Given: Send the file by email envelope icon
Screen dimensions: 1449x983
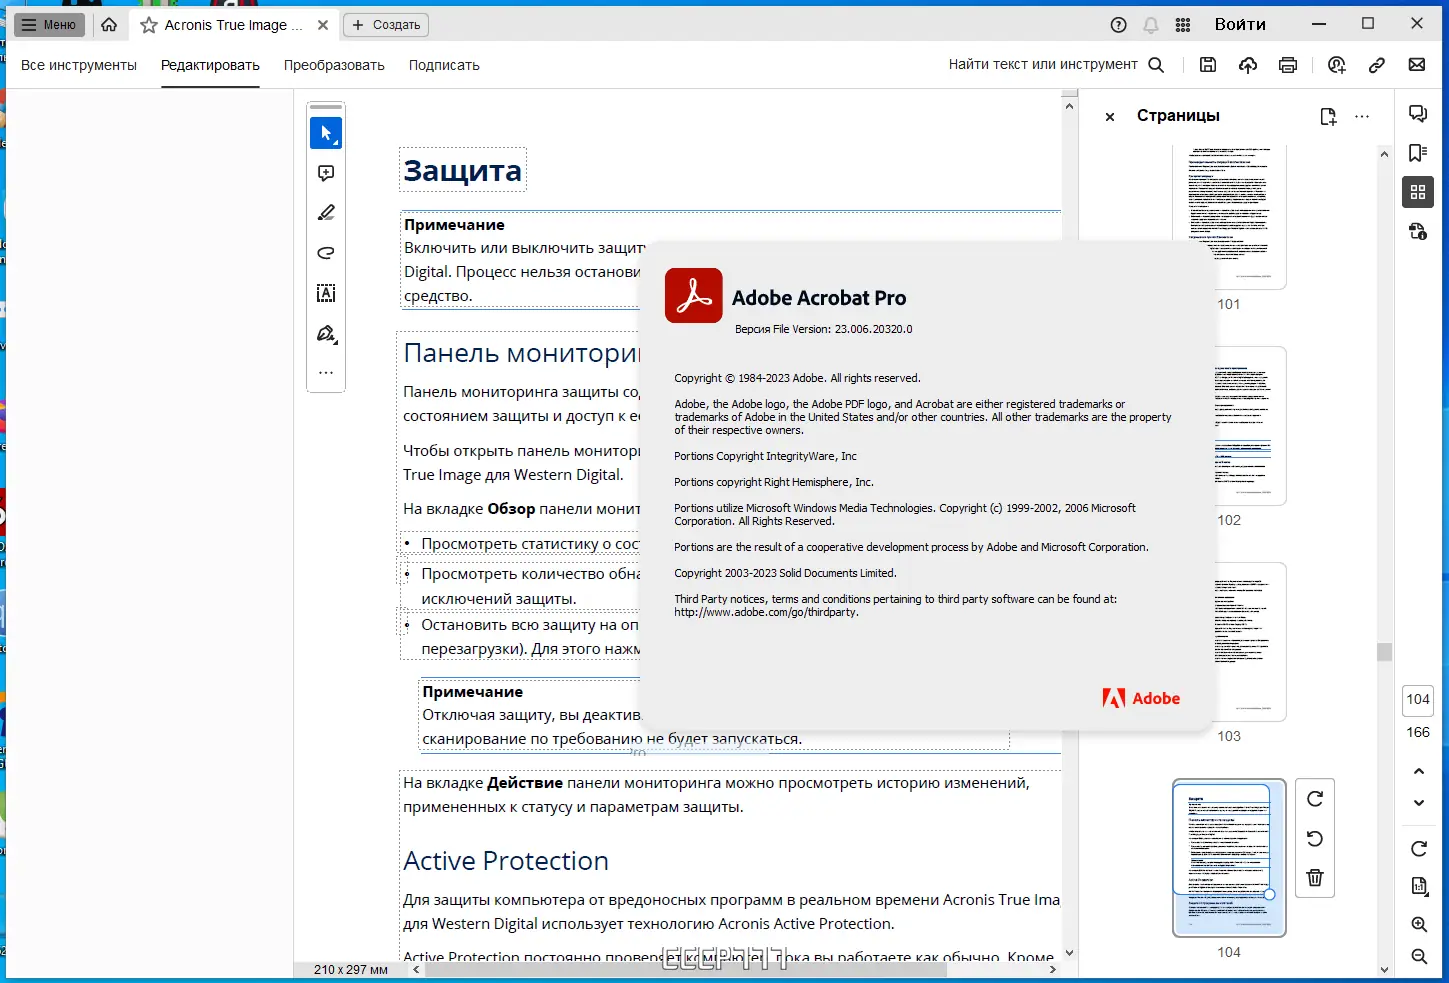Looking at the screenshot, I should [1417, 65].
